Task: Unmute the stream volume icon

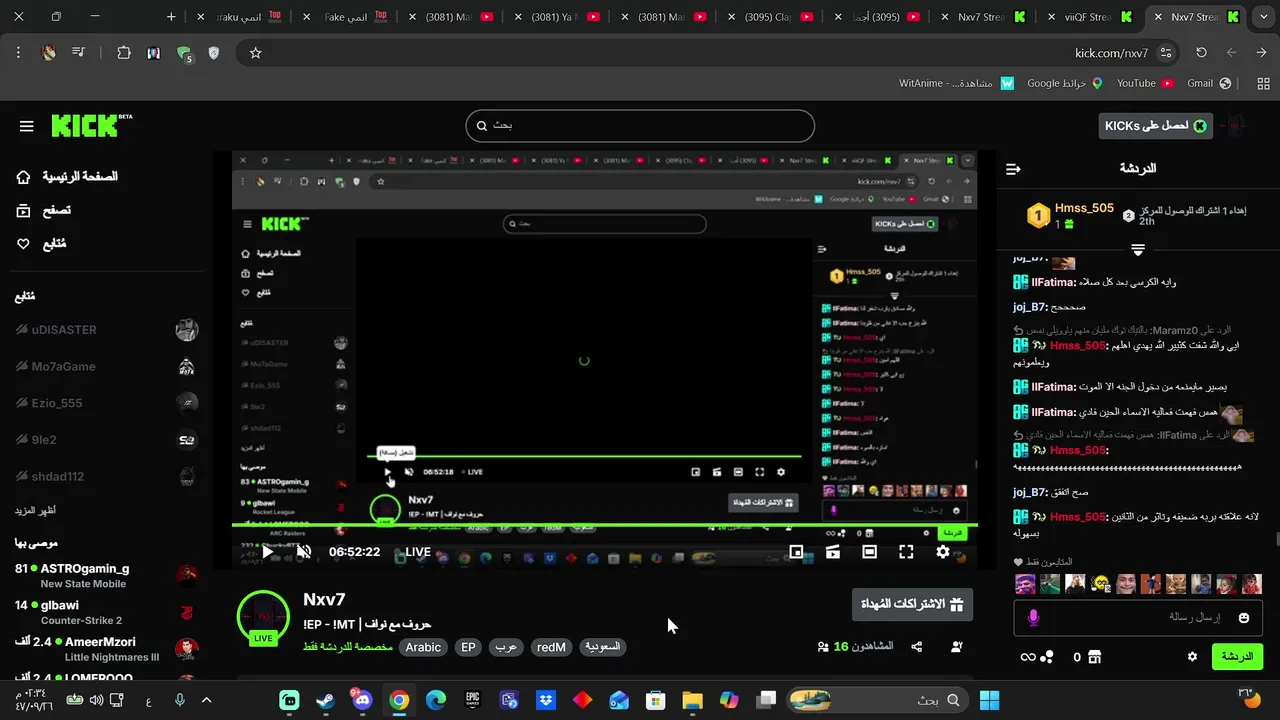Action: point(304,552)
